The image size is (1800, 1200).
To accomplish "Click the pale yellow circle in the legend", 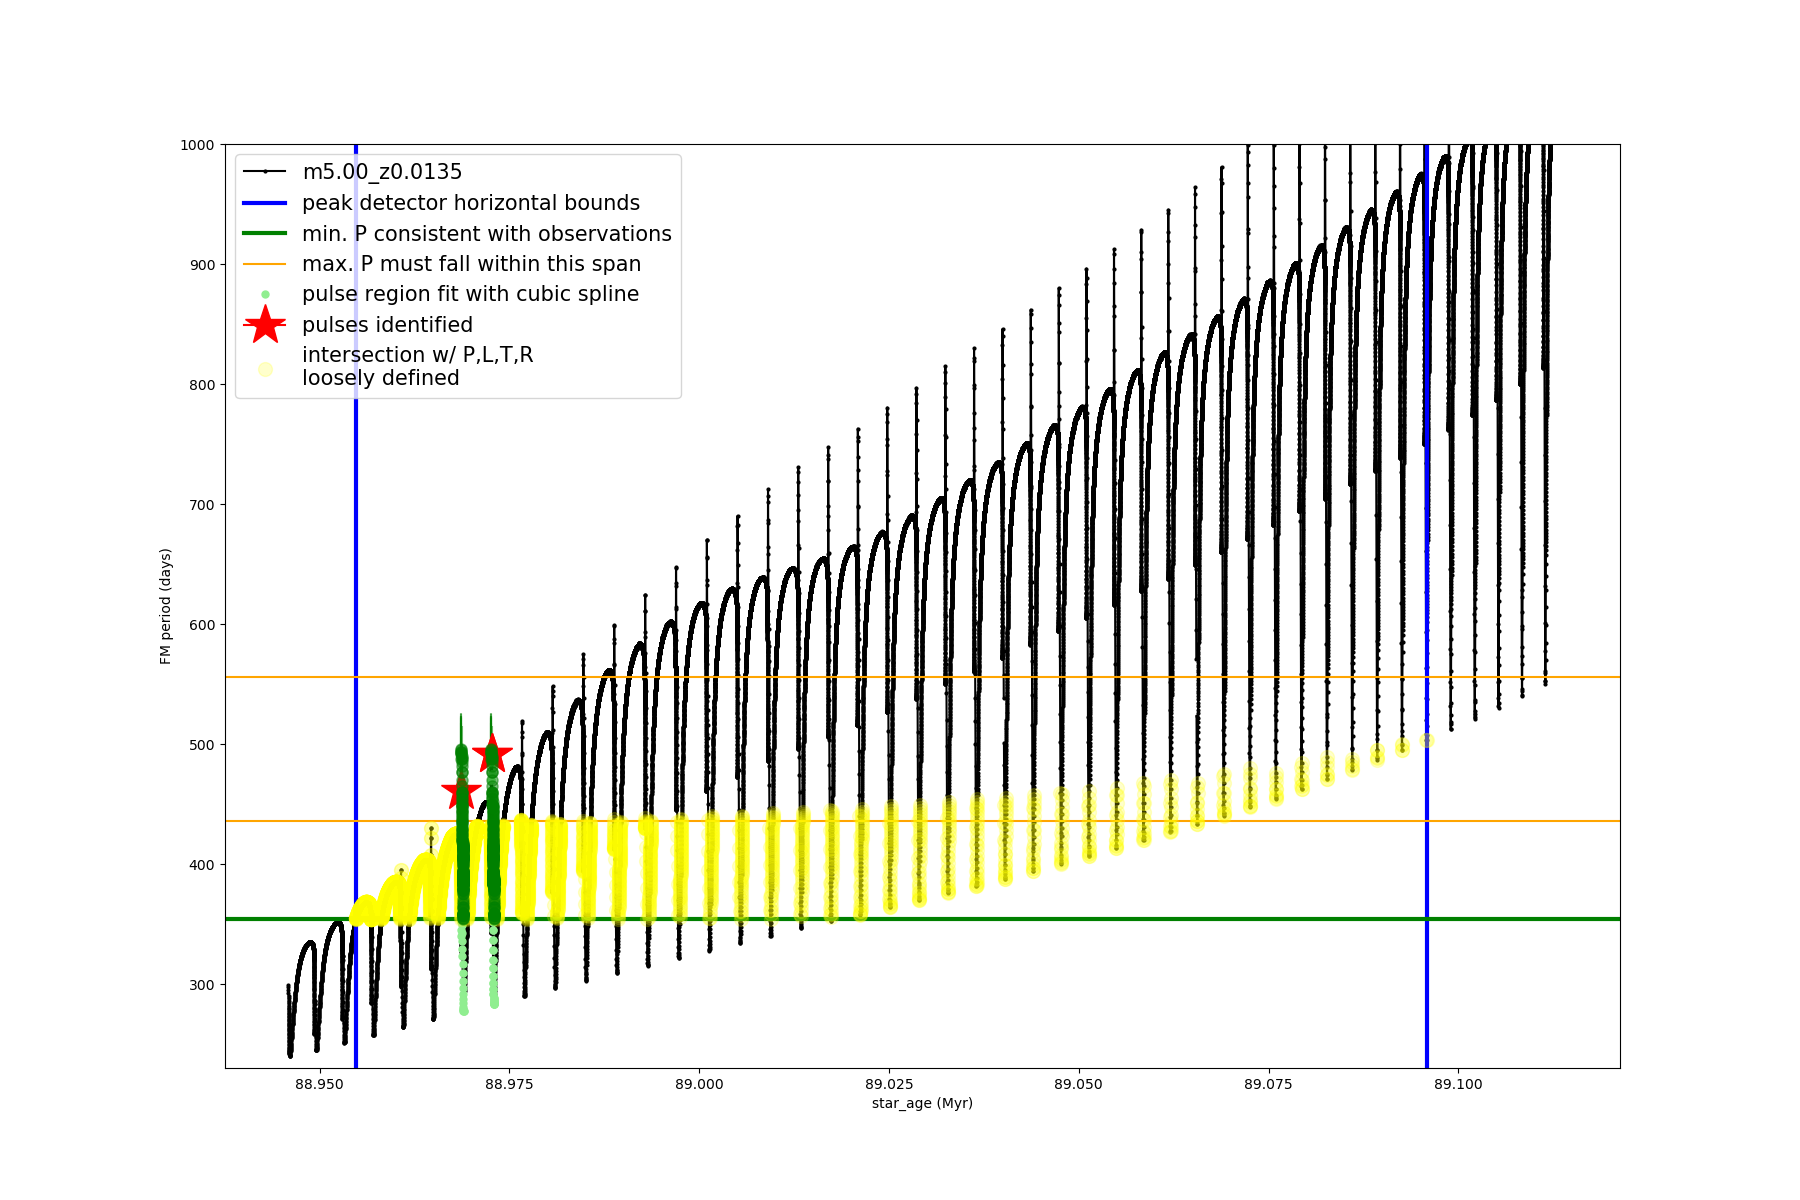I will (265, 369).
